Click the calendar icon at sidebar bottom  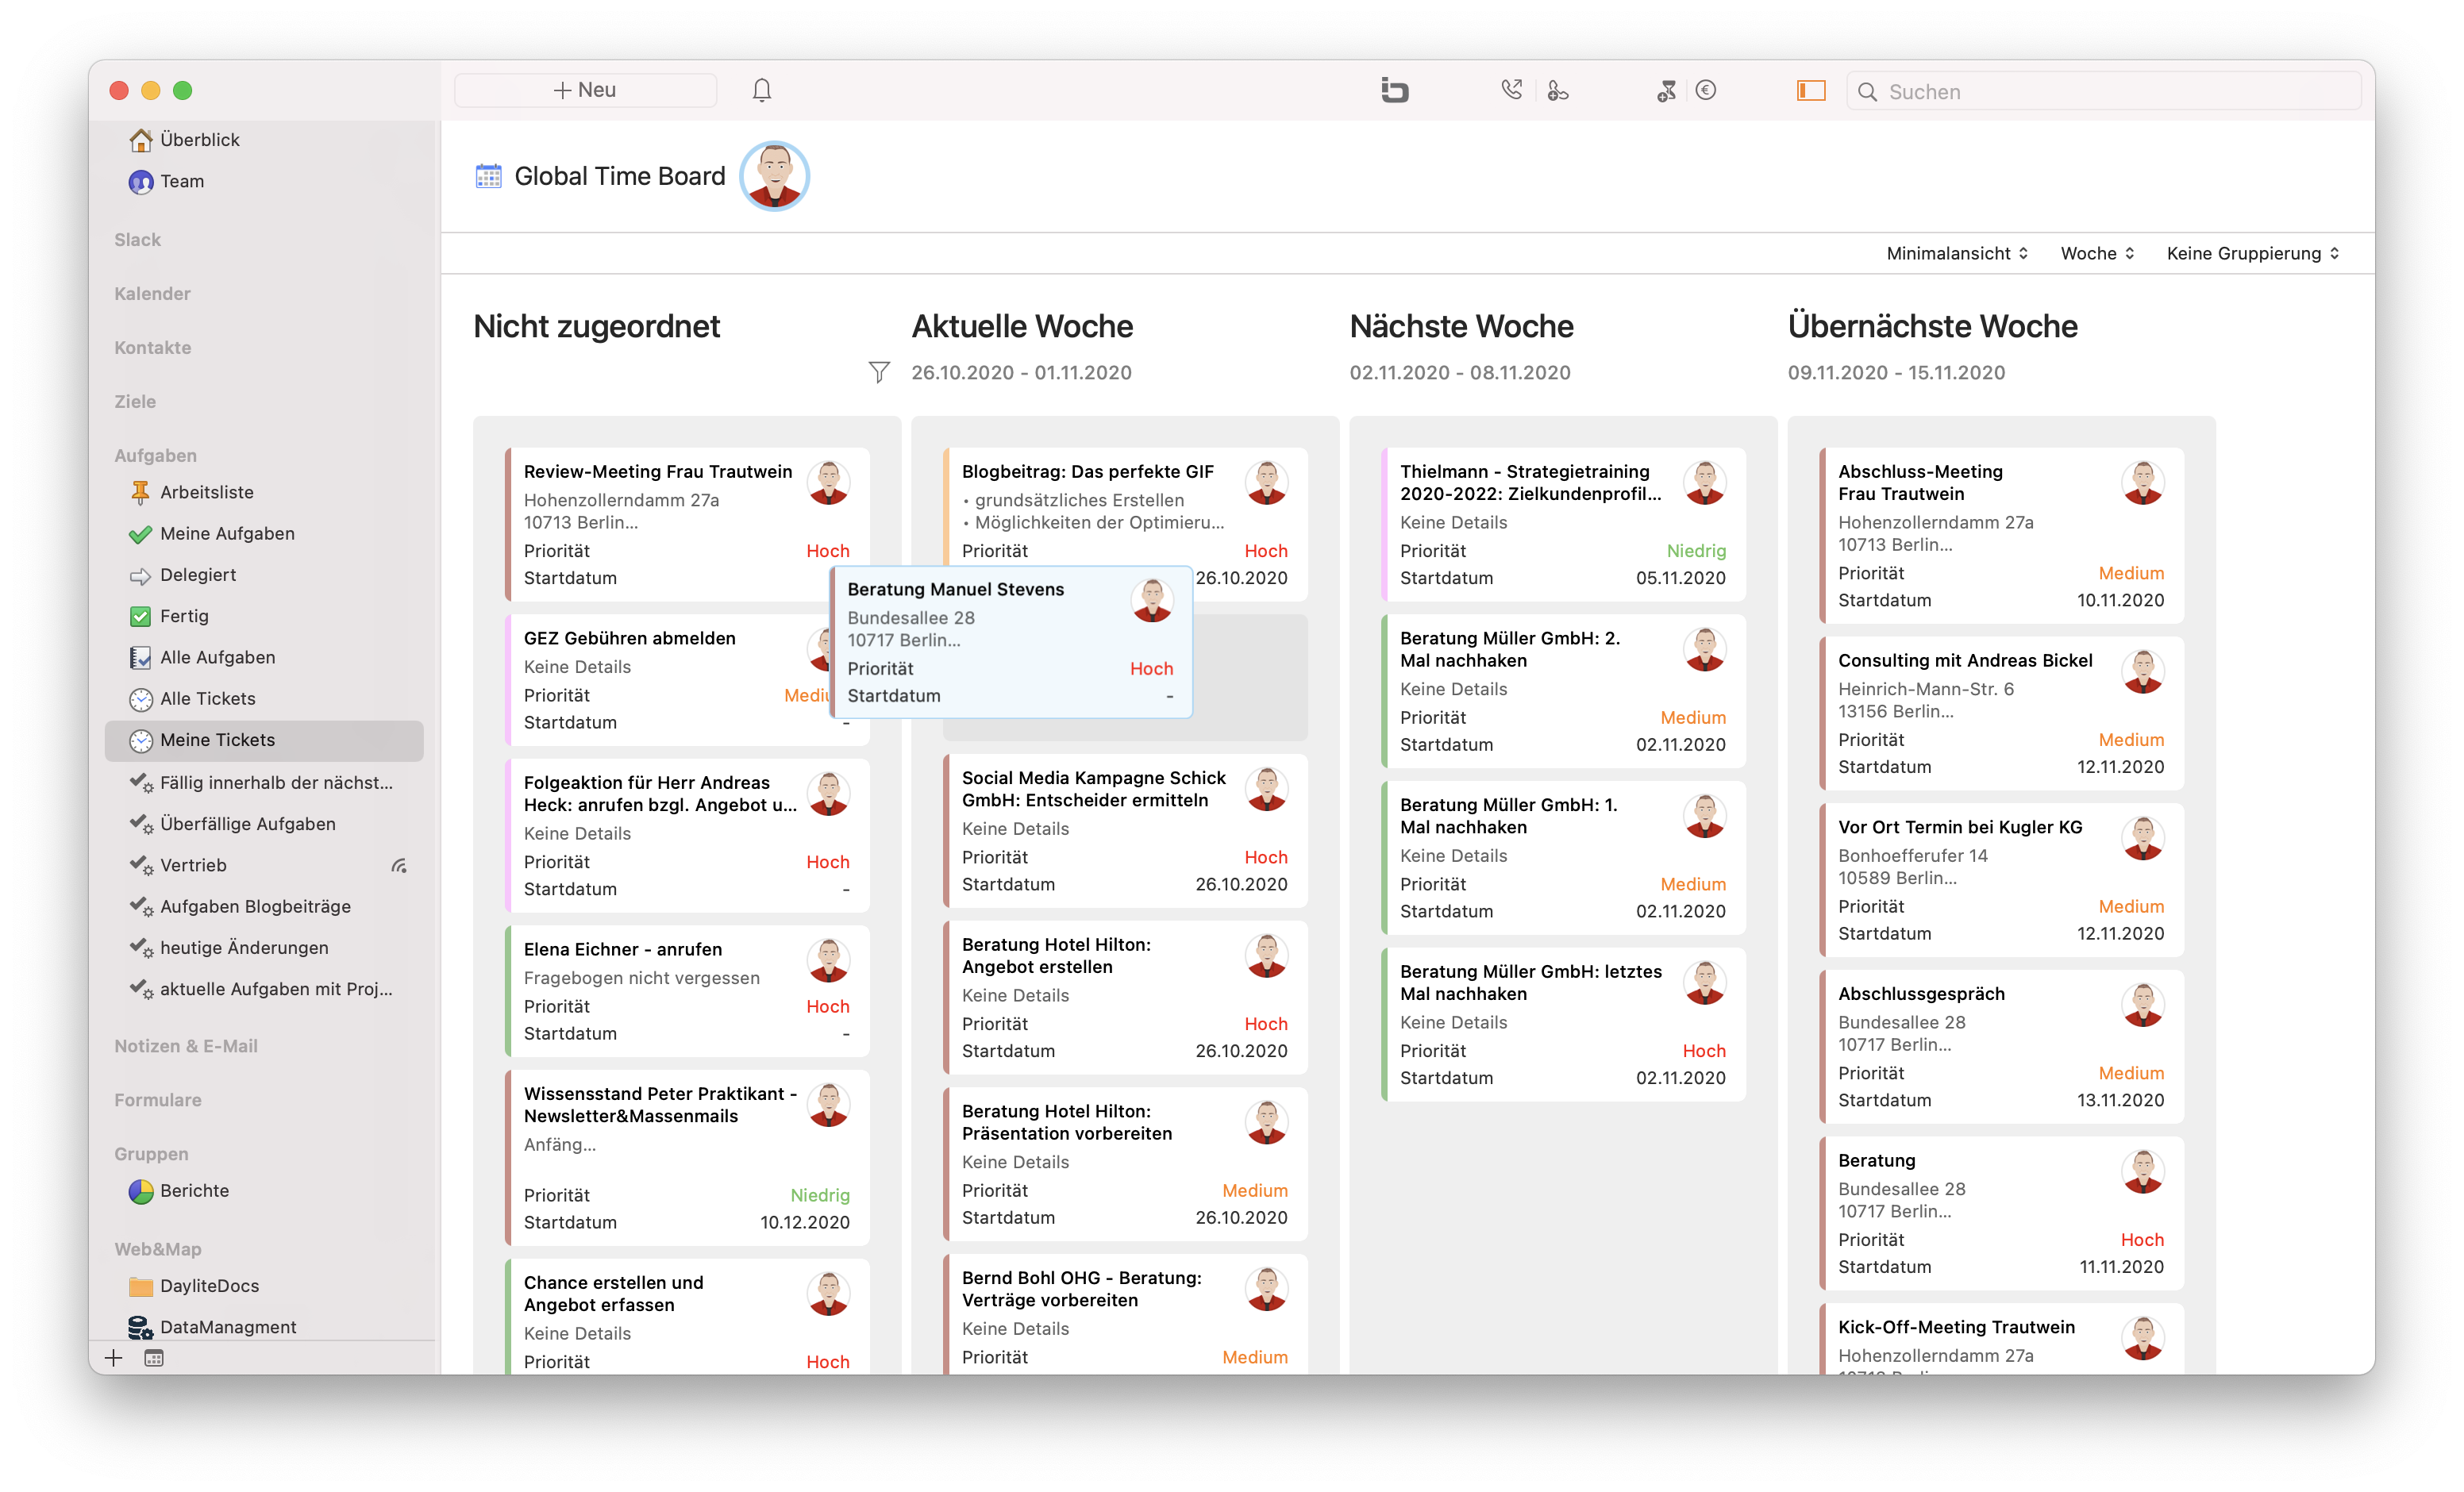tap(154, 1358)
